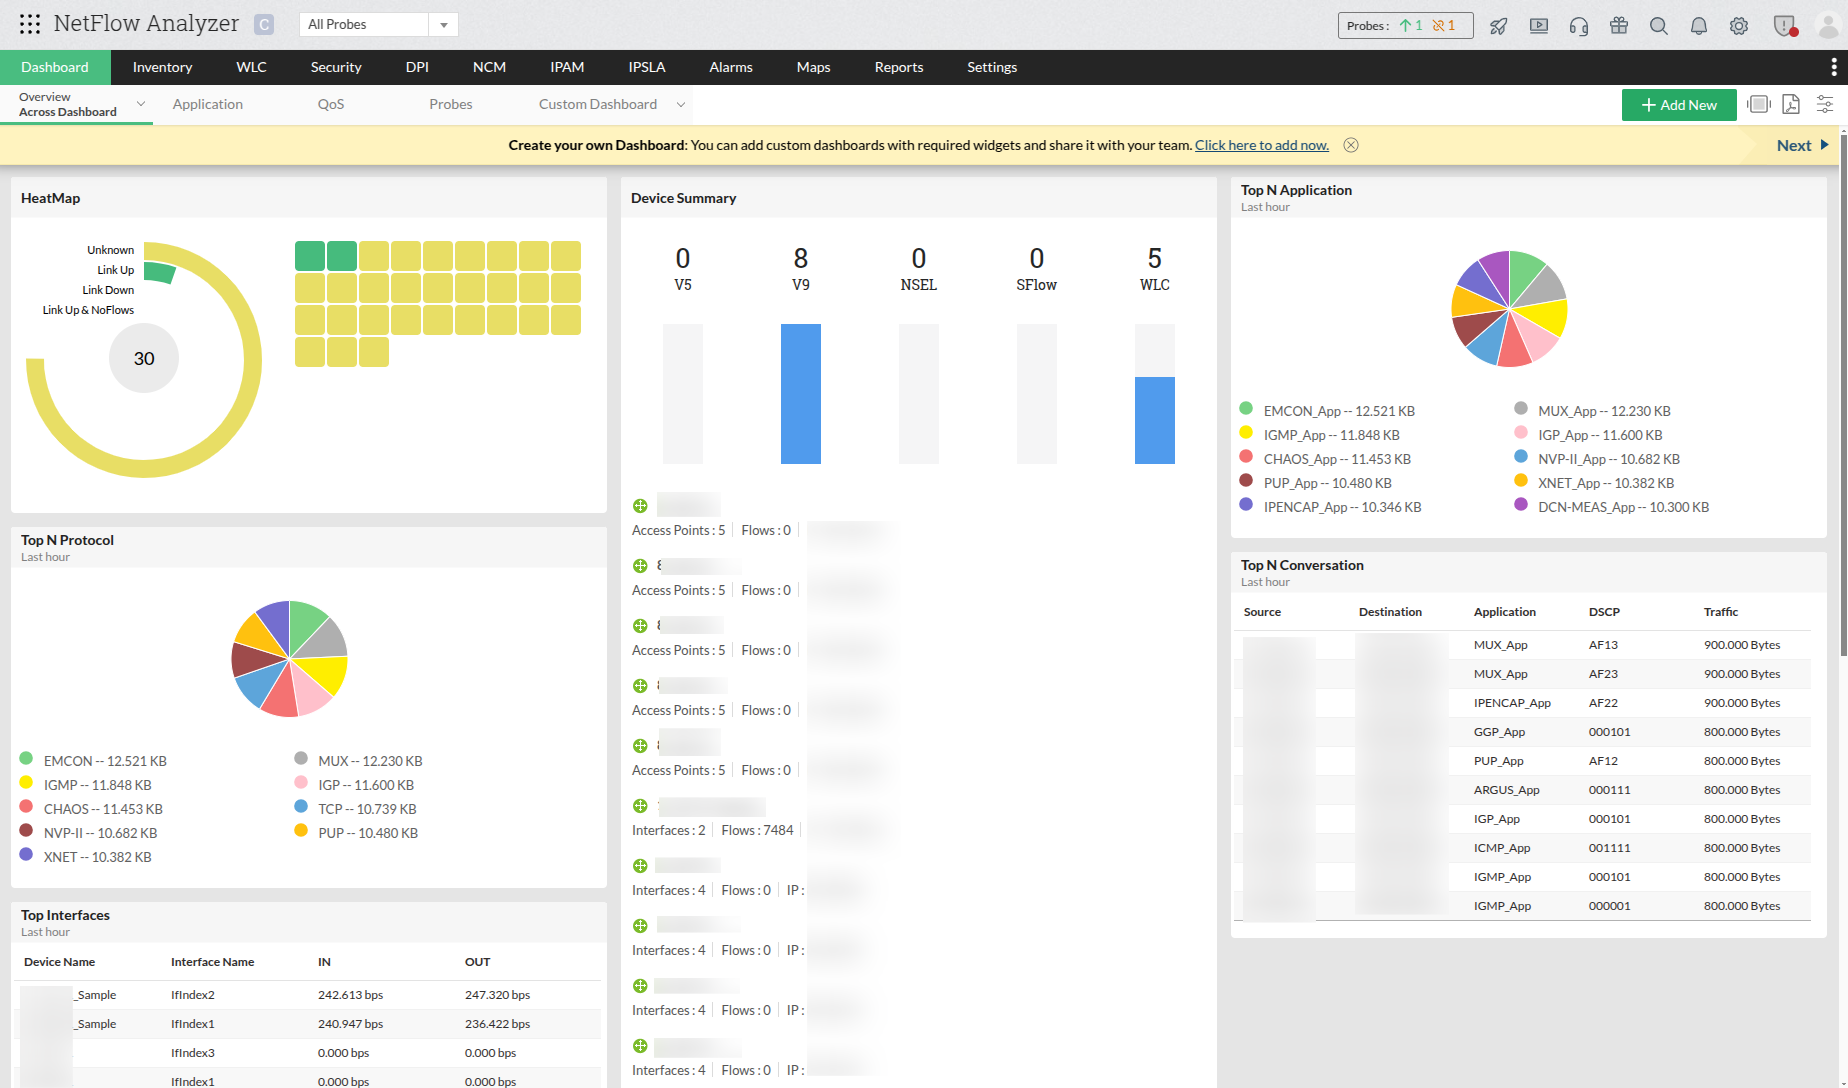The height and width of the screenshot is (1088, 1848).
Task: Go to the IPSLA tab
Action: tap(647, 67)
